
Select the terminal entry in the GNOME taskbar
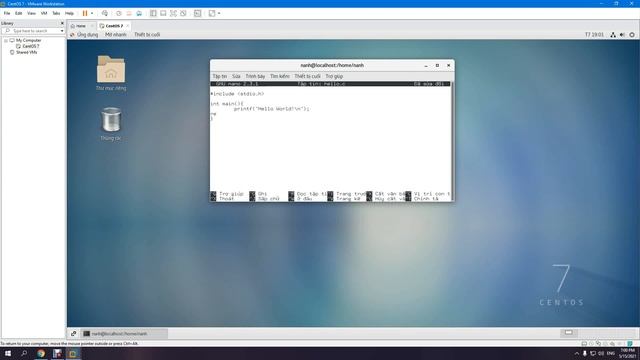point(124,333)
